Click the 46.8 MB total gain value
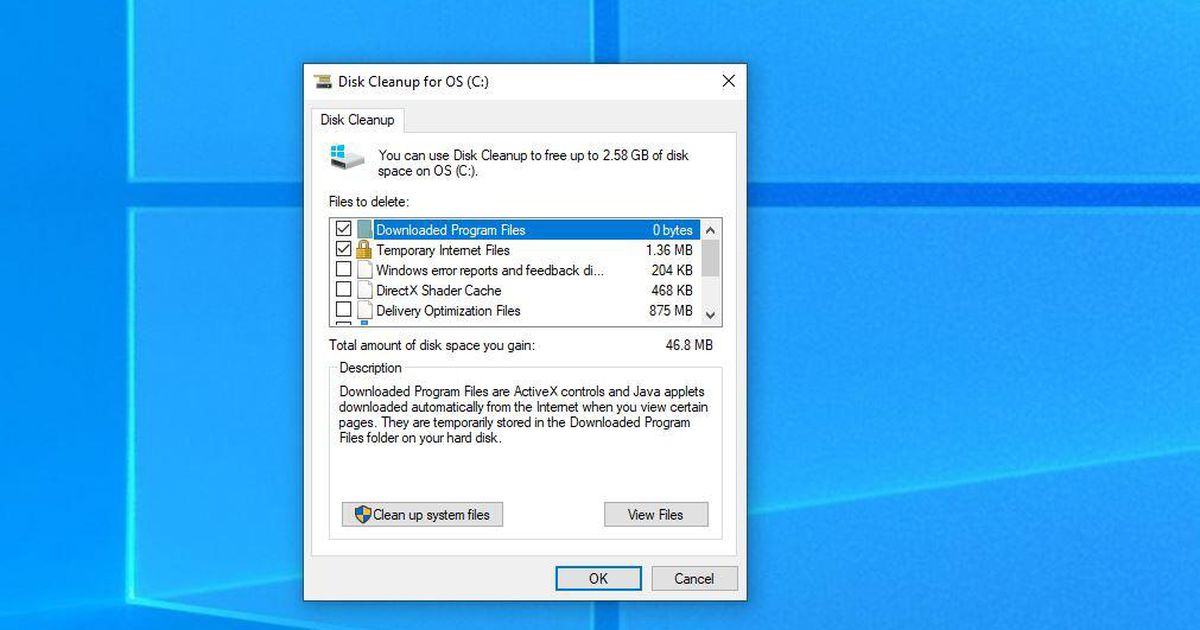 click(x=690, y=345)
